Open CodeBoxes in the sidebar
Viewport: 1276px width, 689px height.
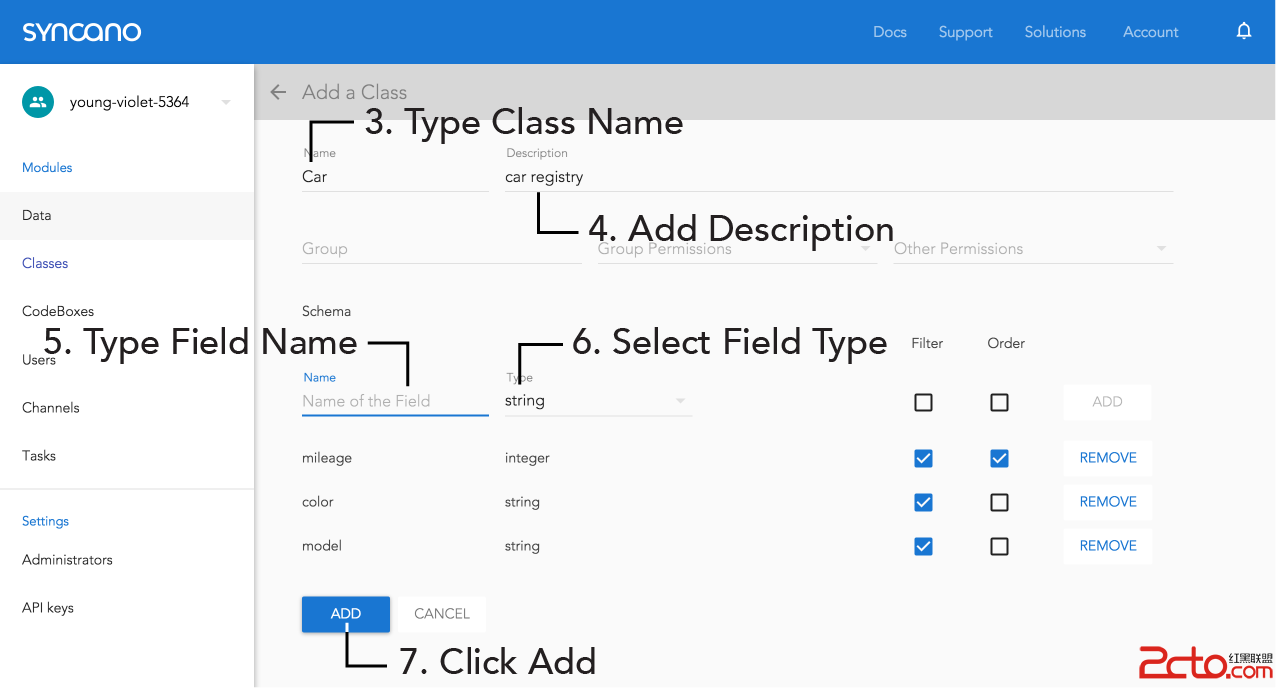[x=58, y=311]
